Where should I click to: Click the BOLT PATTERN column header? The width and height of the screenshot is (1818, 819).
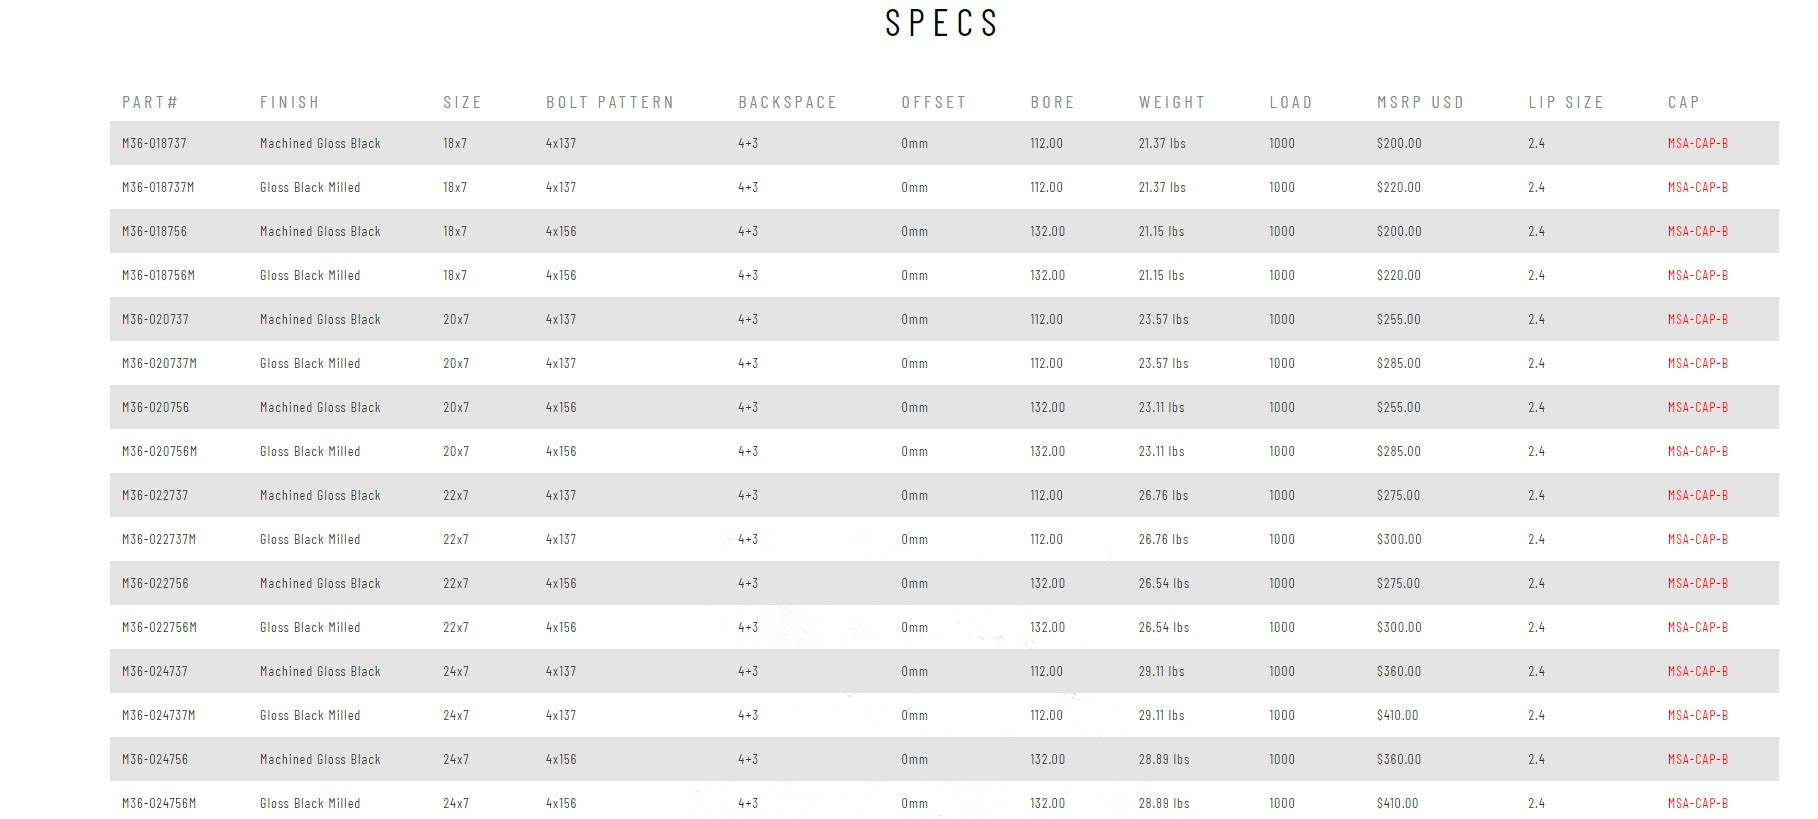click(610, 102)
